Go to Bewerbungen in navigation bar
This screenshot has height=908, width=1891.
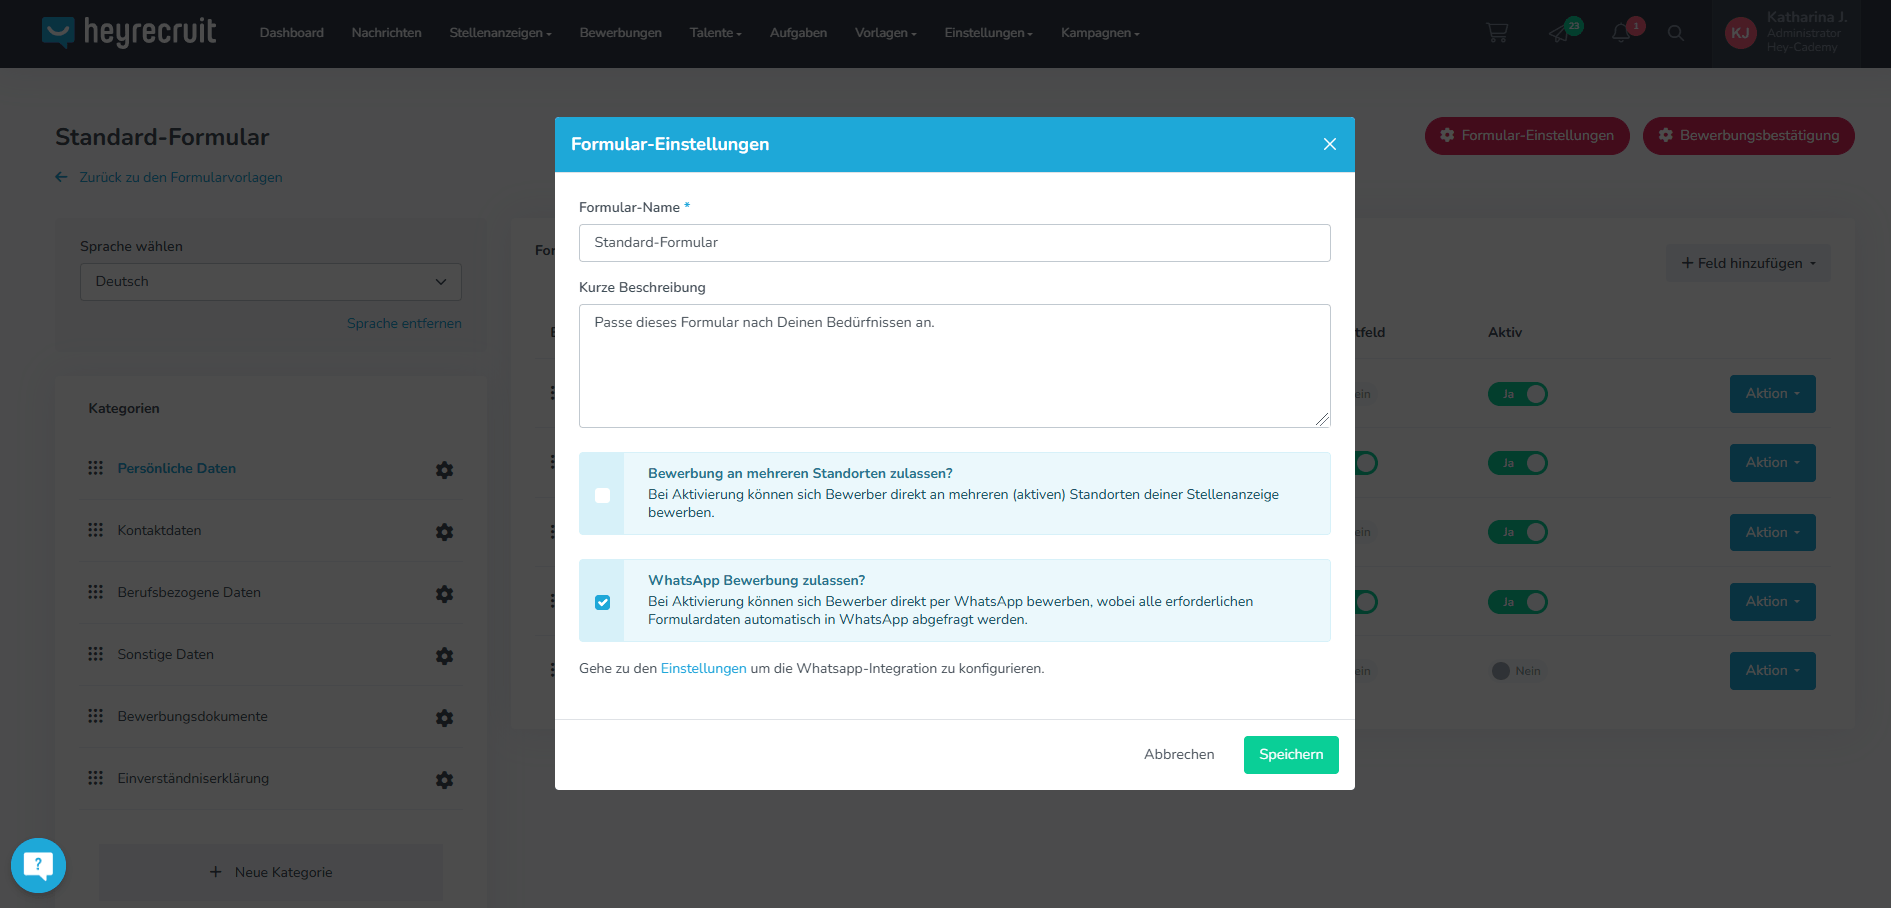(x=620, y=33)
